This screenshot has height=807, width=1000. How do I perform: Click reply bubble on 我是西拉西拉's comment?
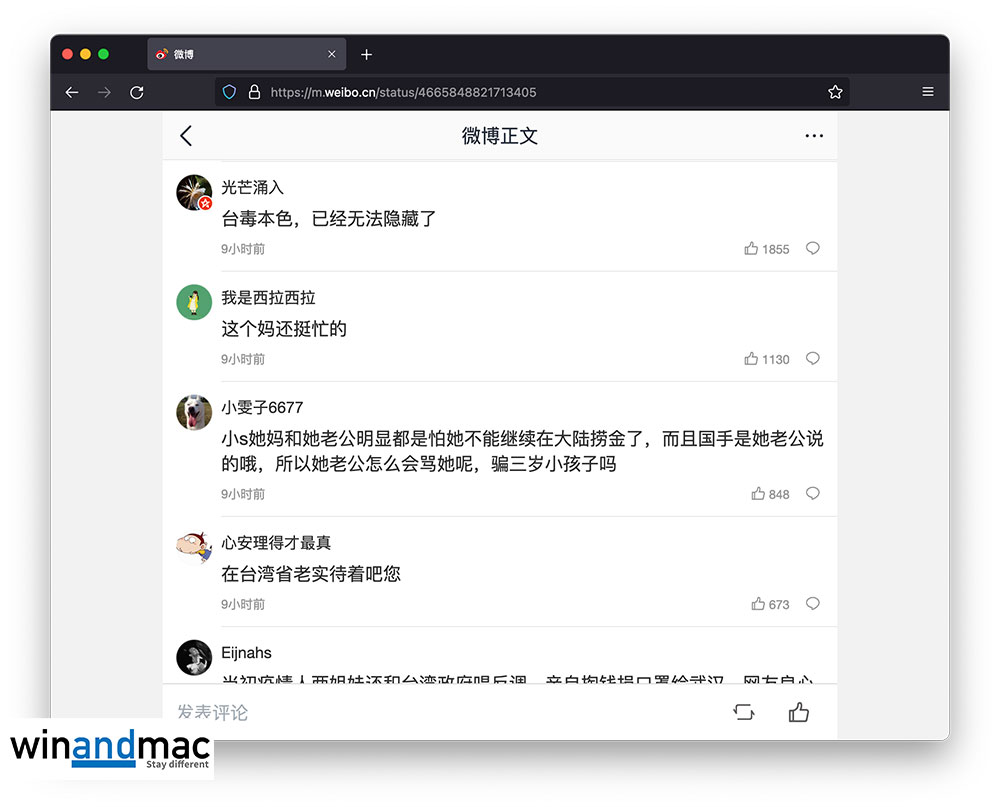(813, 359)
